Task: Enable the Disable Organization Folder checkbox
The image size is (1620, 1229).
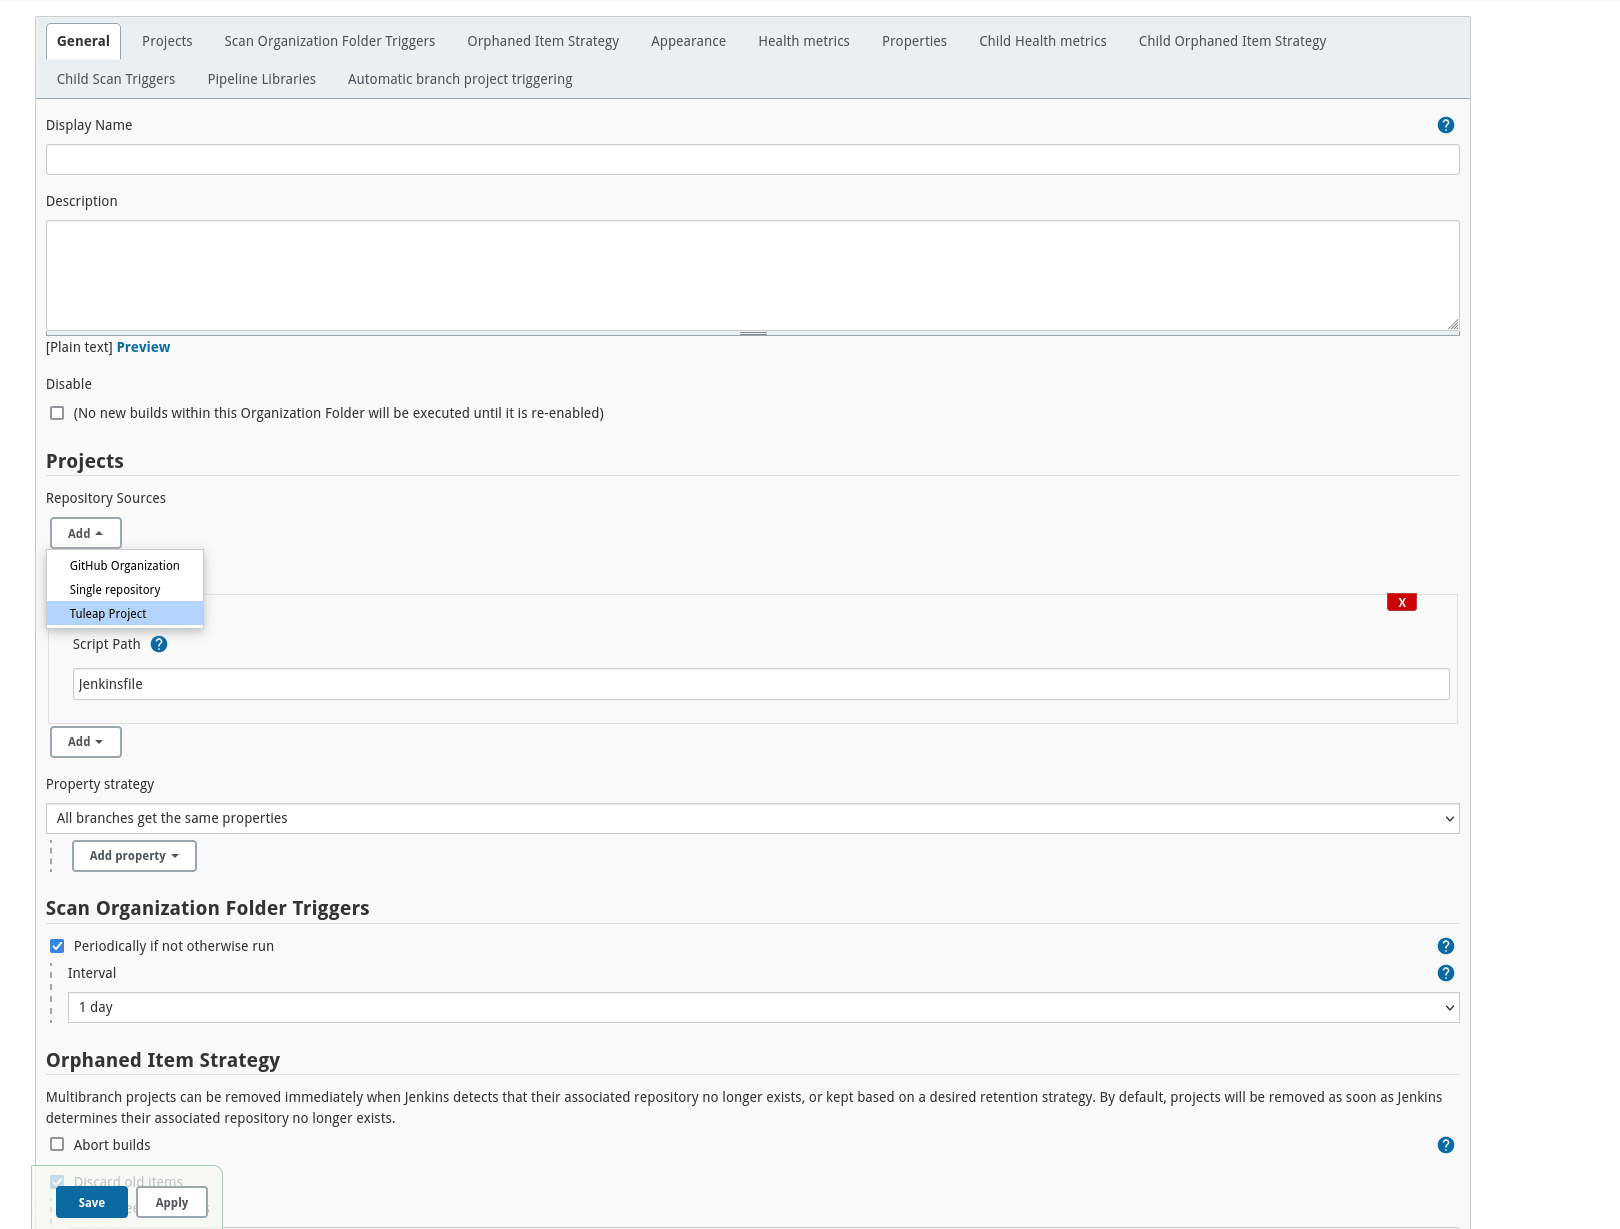Action: [57, 412]
